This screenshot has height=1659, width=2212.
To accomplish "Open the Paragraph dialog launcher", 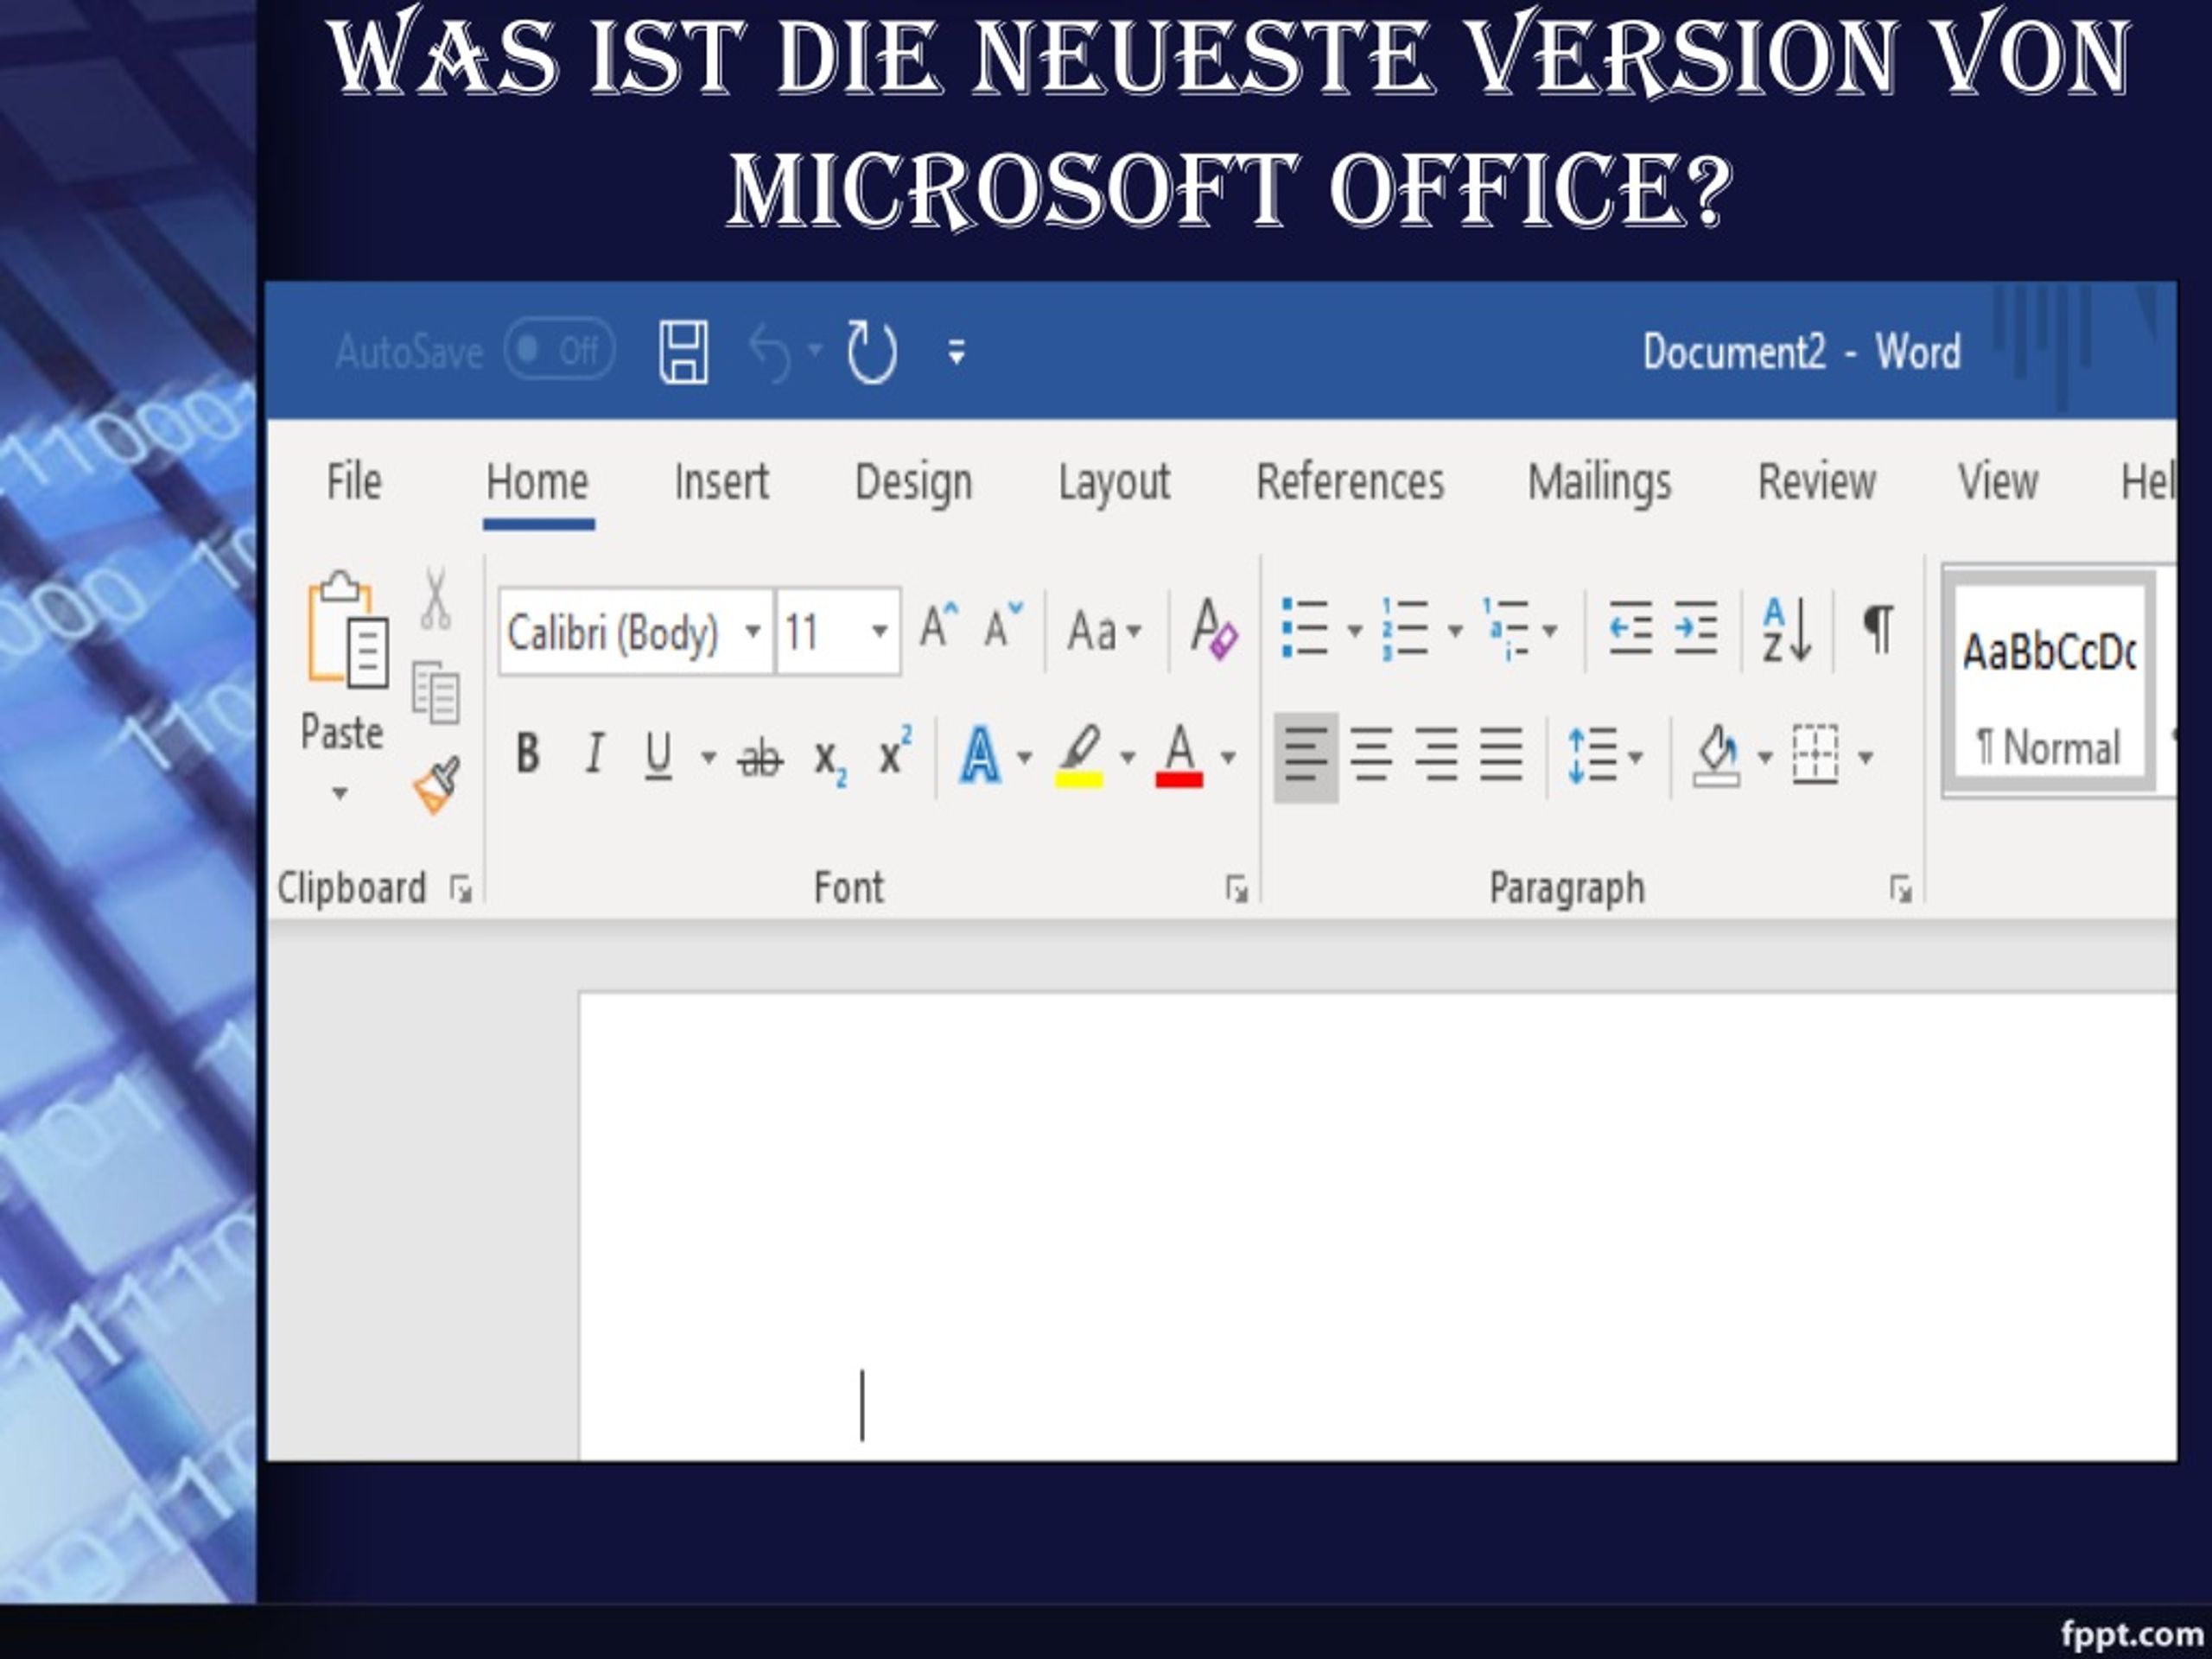I will (1901, 888).
